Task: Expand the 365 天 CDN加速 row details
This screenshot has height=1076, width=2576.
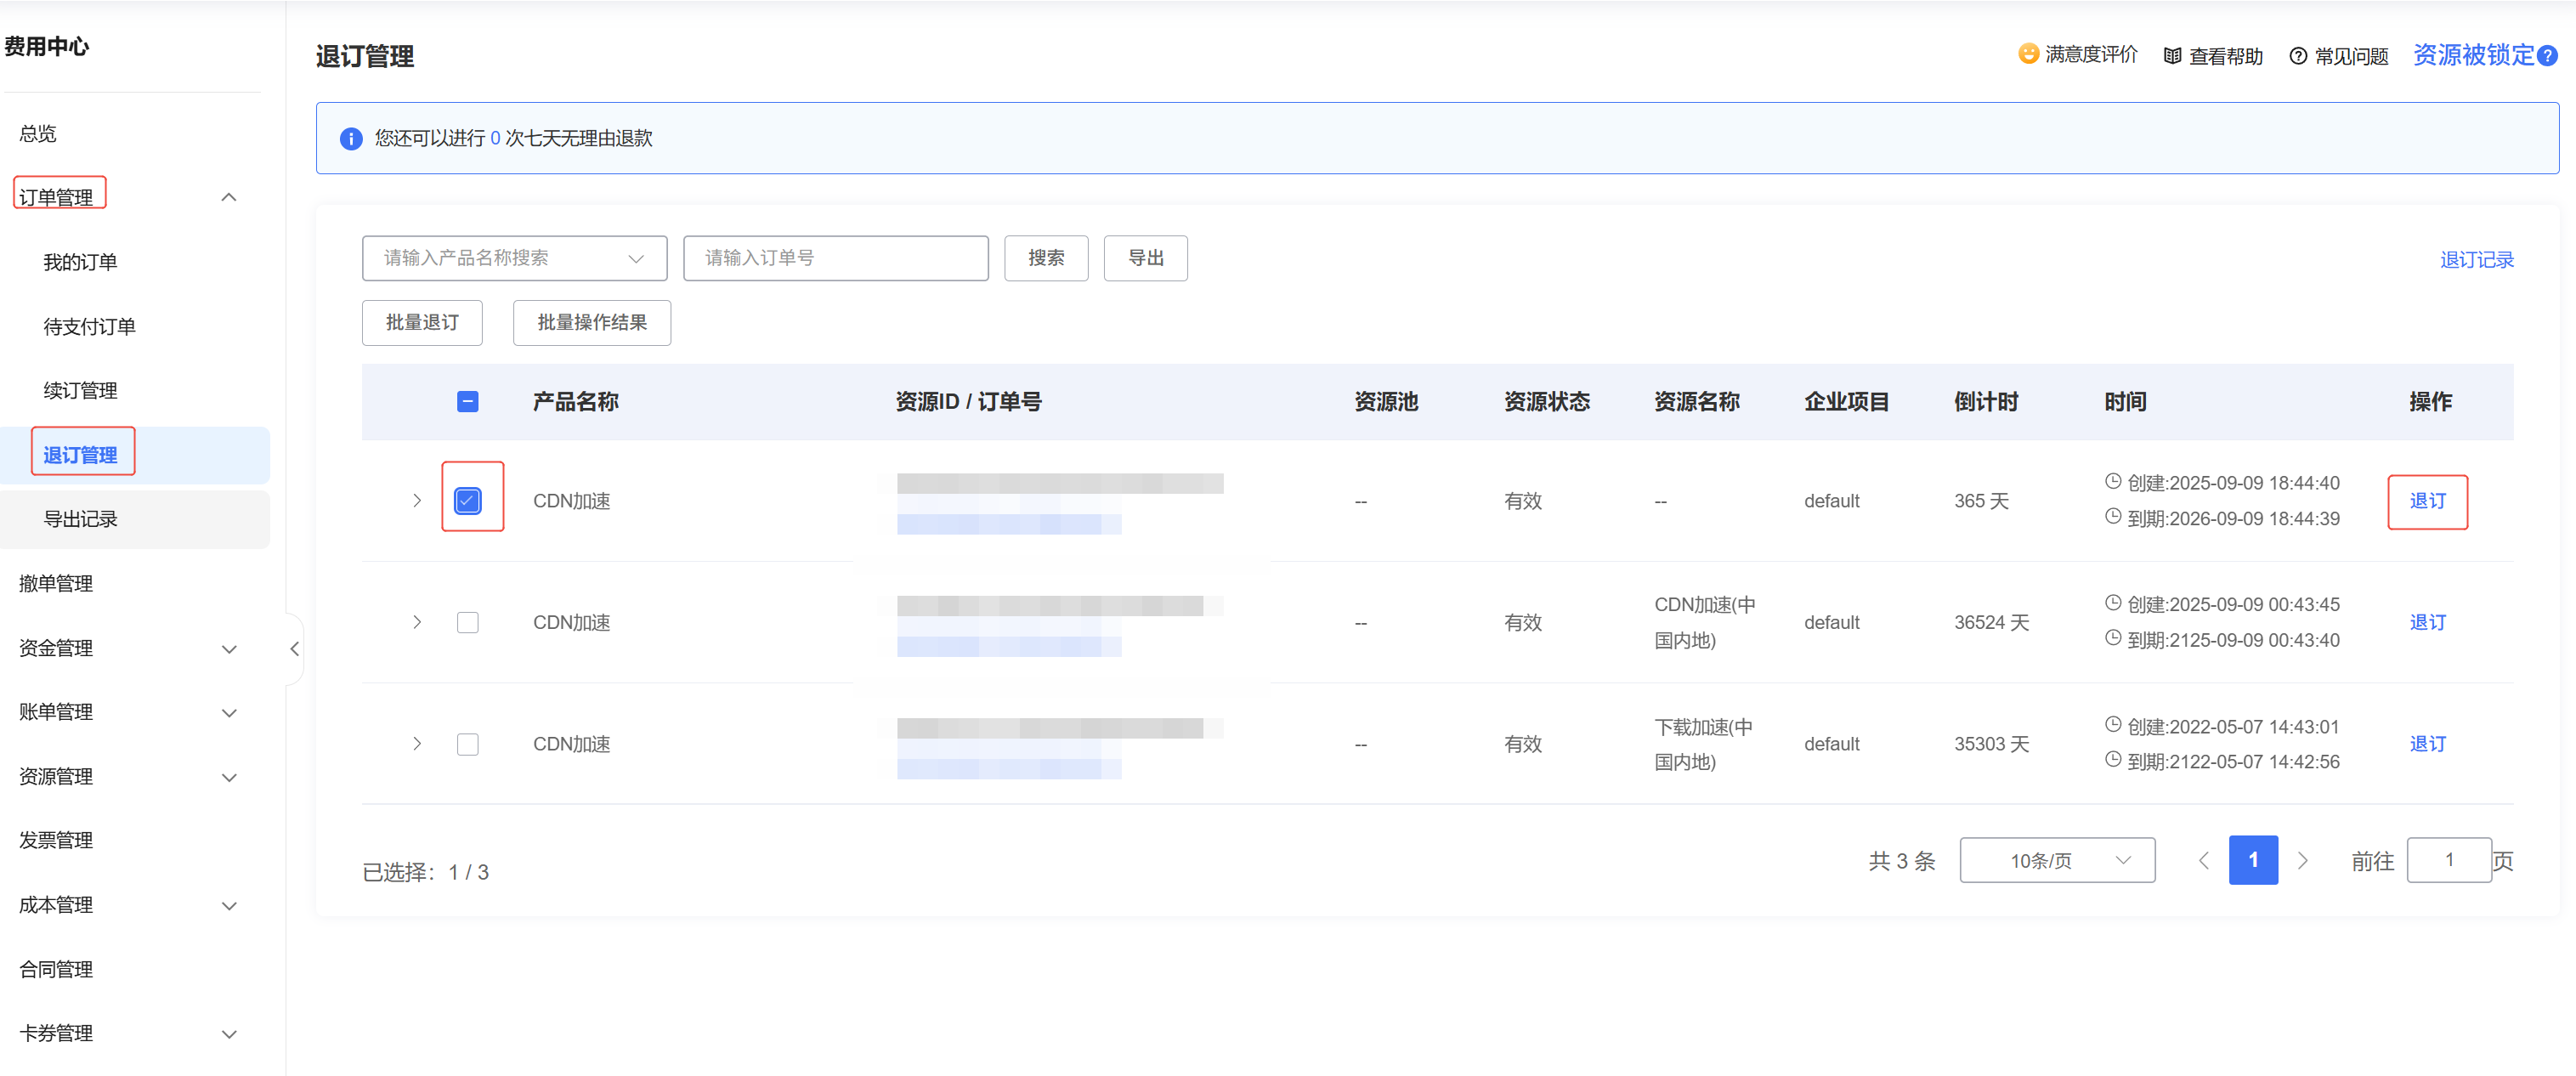Action: (x=417, y=500)
